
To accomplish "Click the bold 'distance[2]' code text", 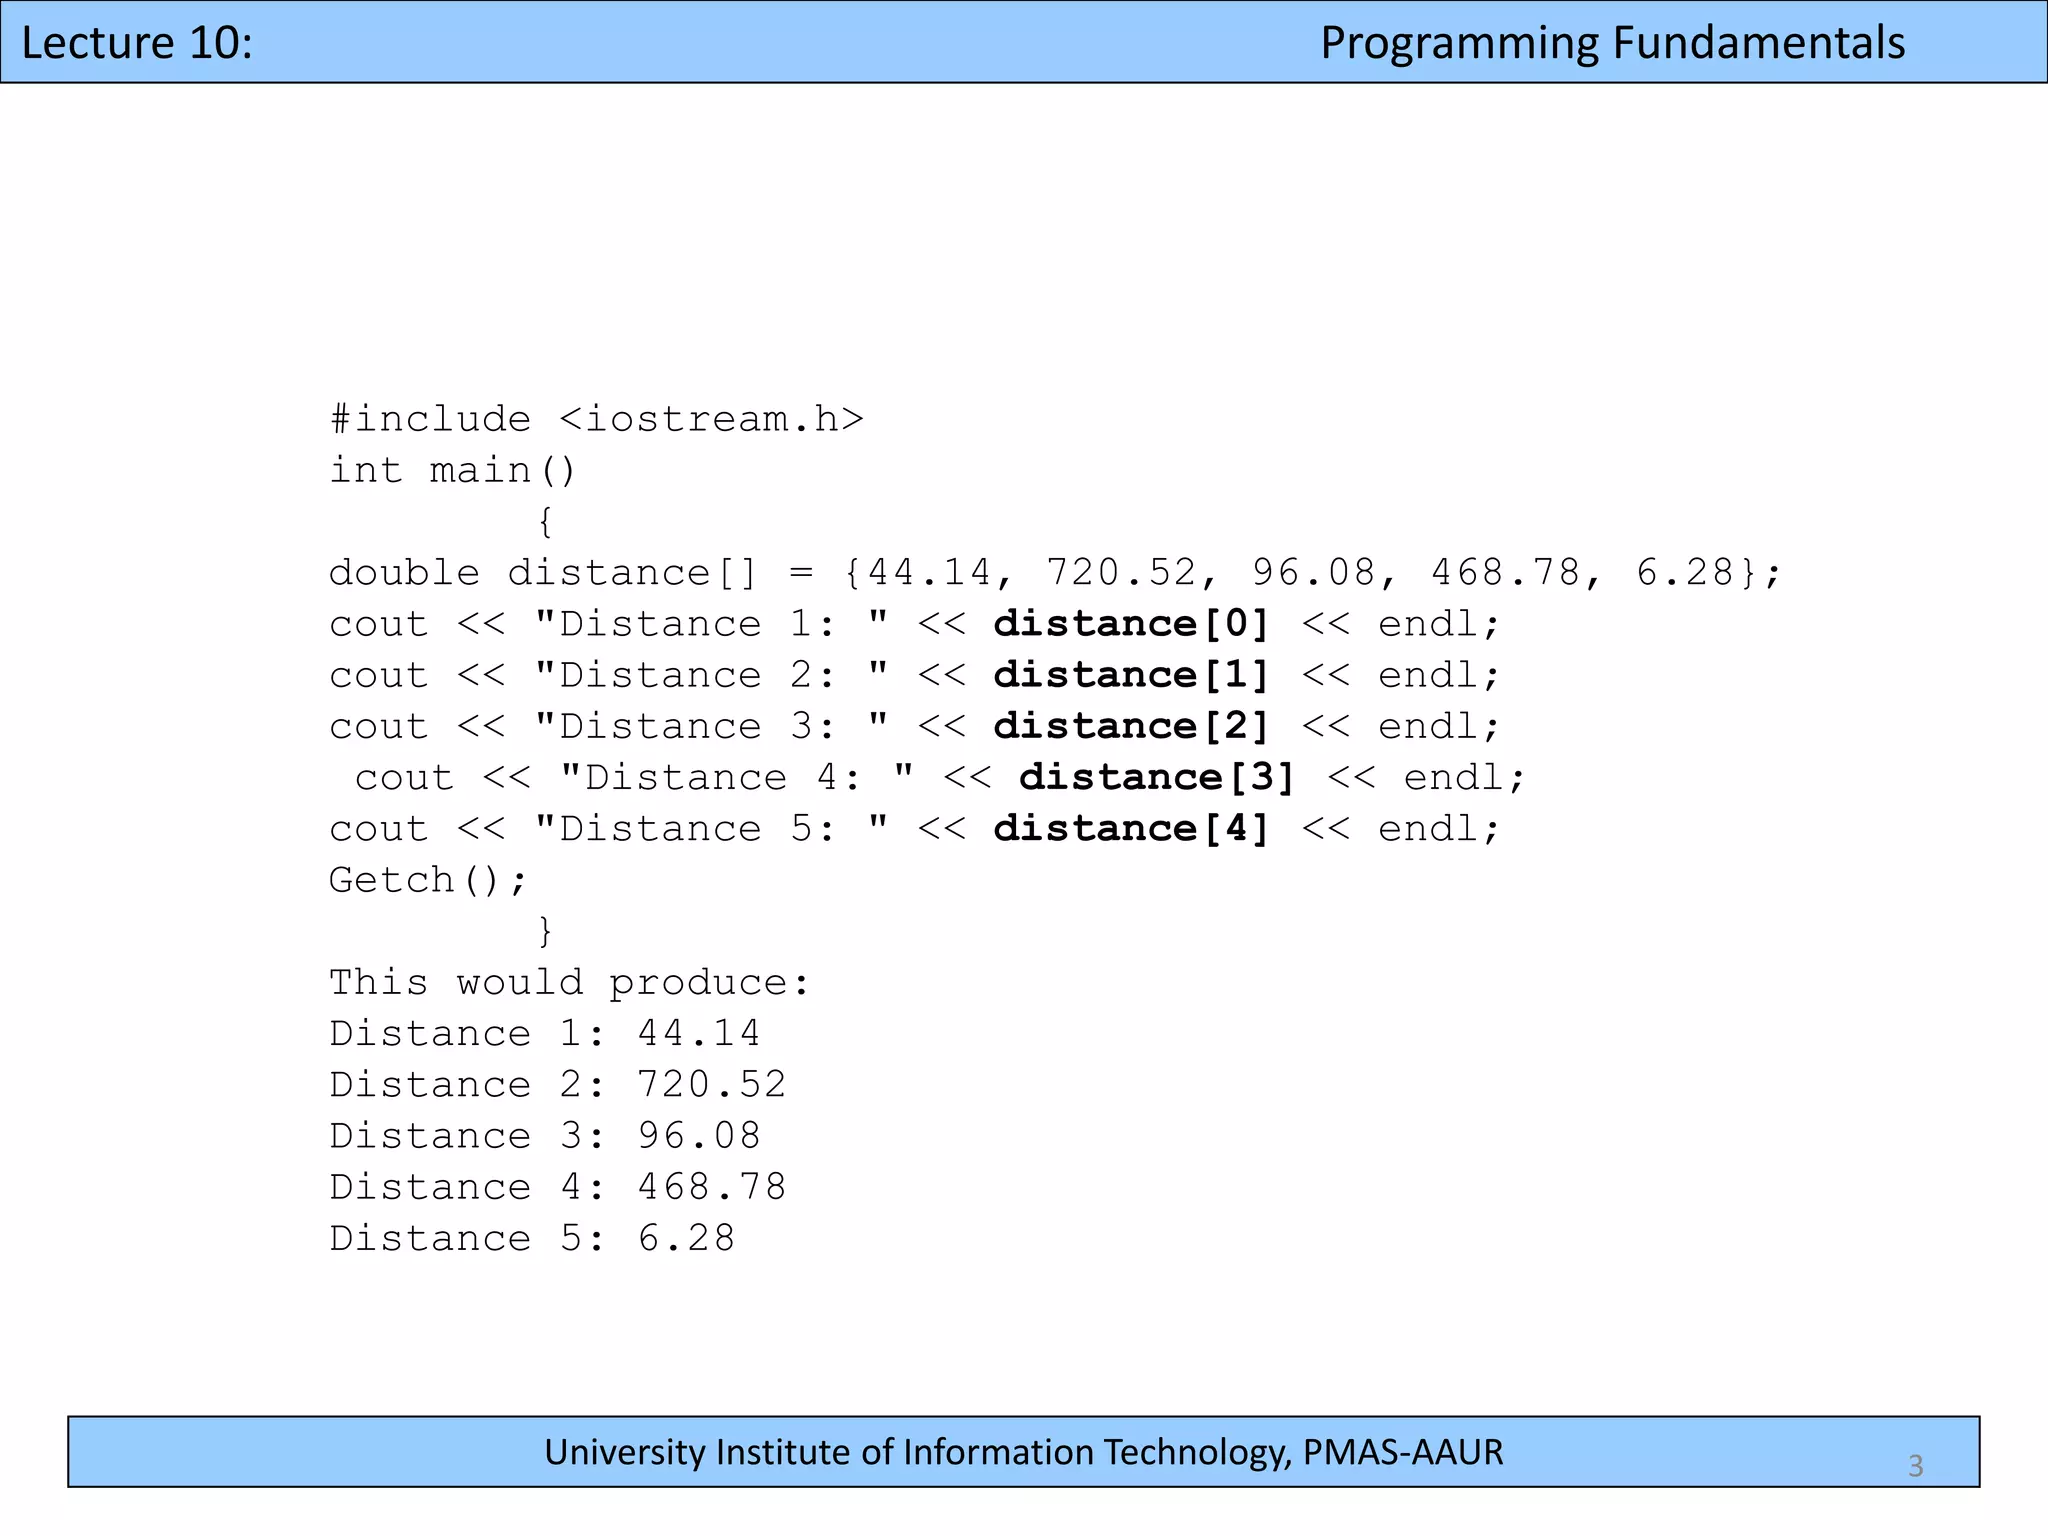I will [x=1131, y=725].
